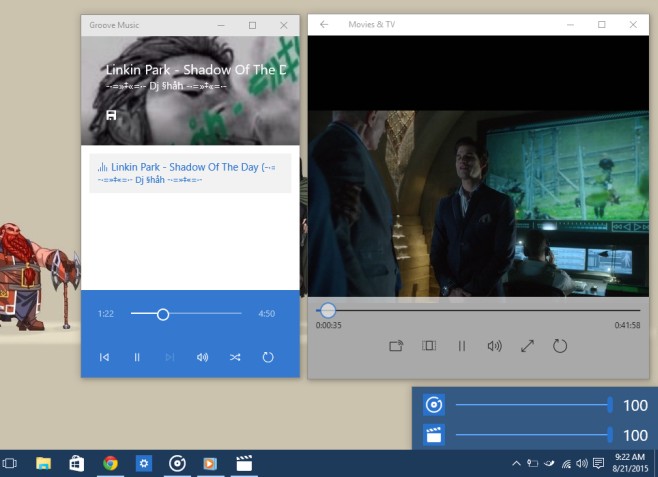The height and width of the screenshot is (477, 658).
Task: Mute the Groove Music volume icon
Action: click(x=202, y=357)
